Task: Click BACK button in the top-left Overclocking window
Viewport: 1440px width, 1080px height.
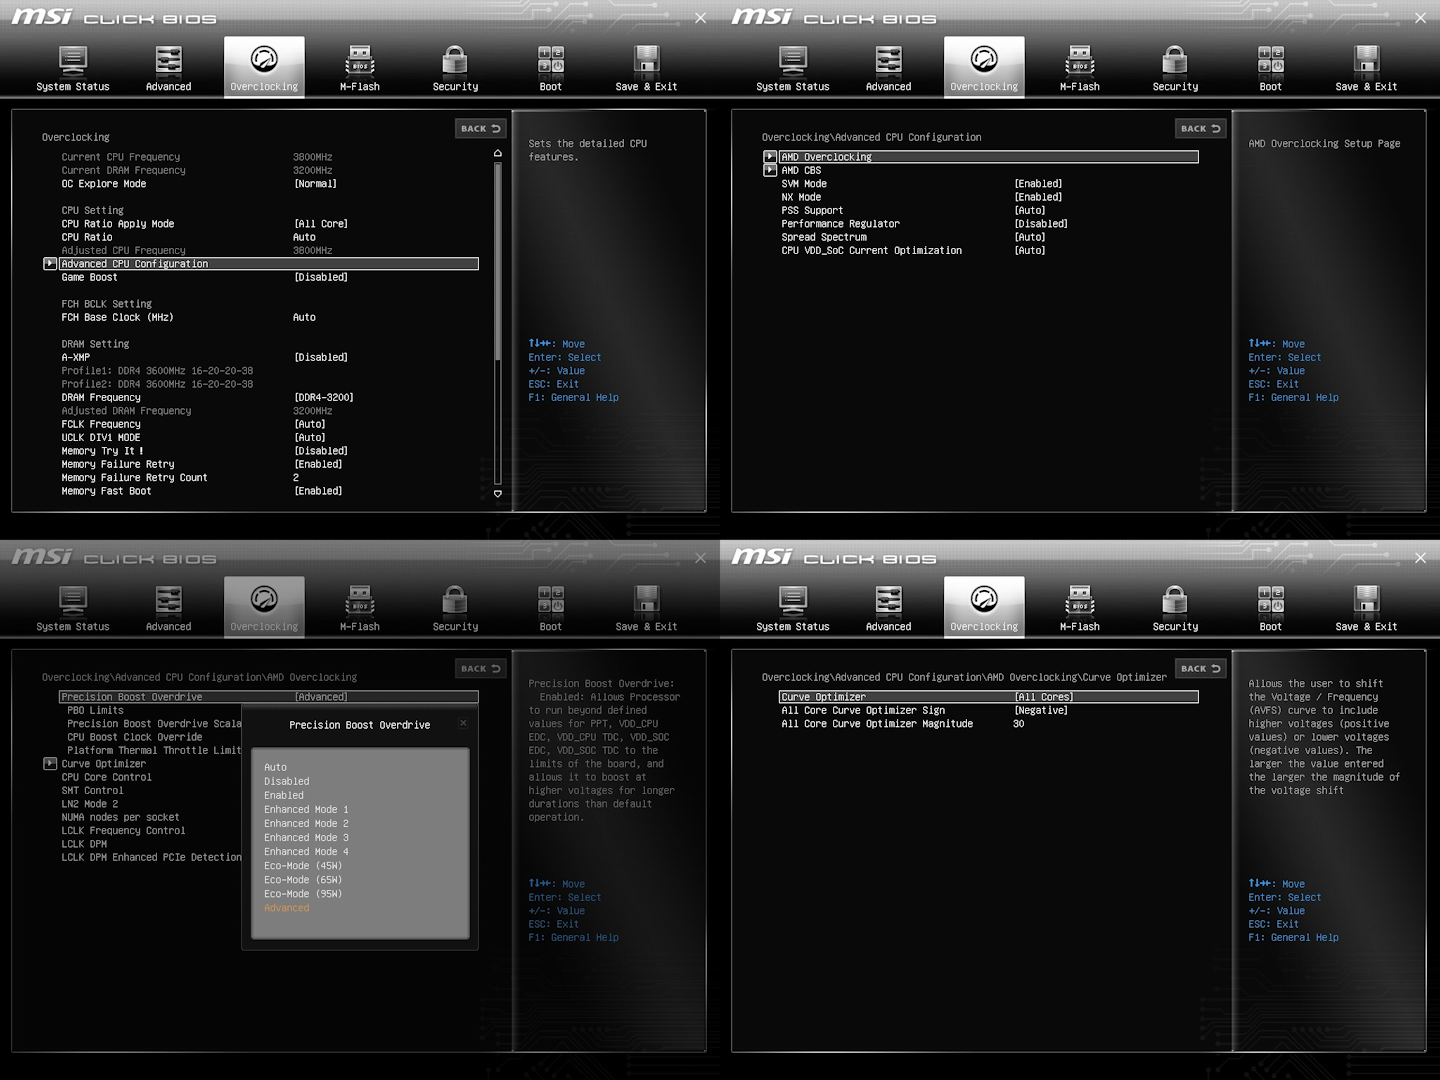Action: click(481, 129)
